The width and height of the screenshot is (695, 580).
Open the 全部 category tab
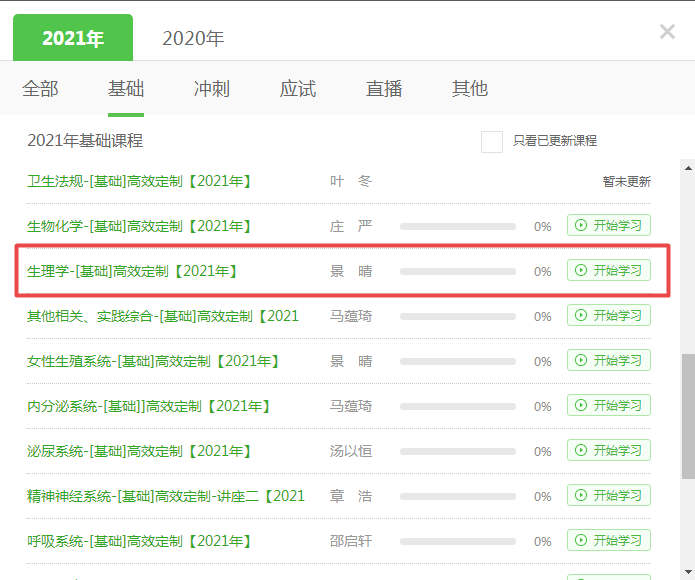point(40,89)
